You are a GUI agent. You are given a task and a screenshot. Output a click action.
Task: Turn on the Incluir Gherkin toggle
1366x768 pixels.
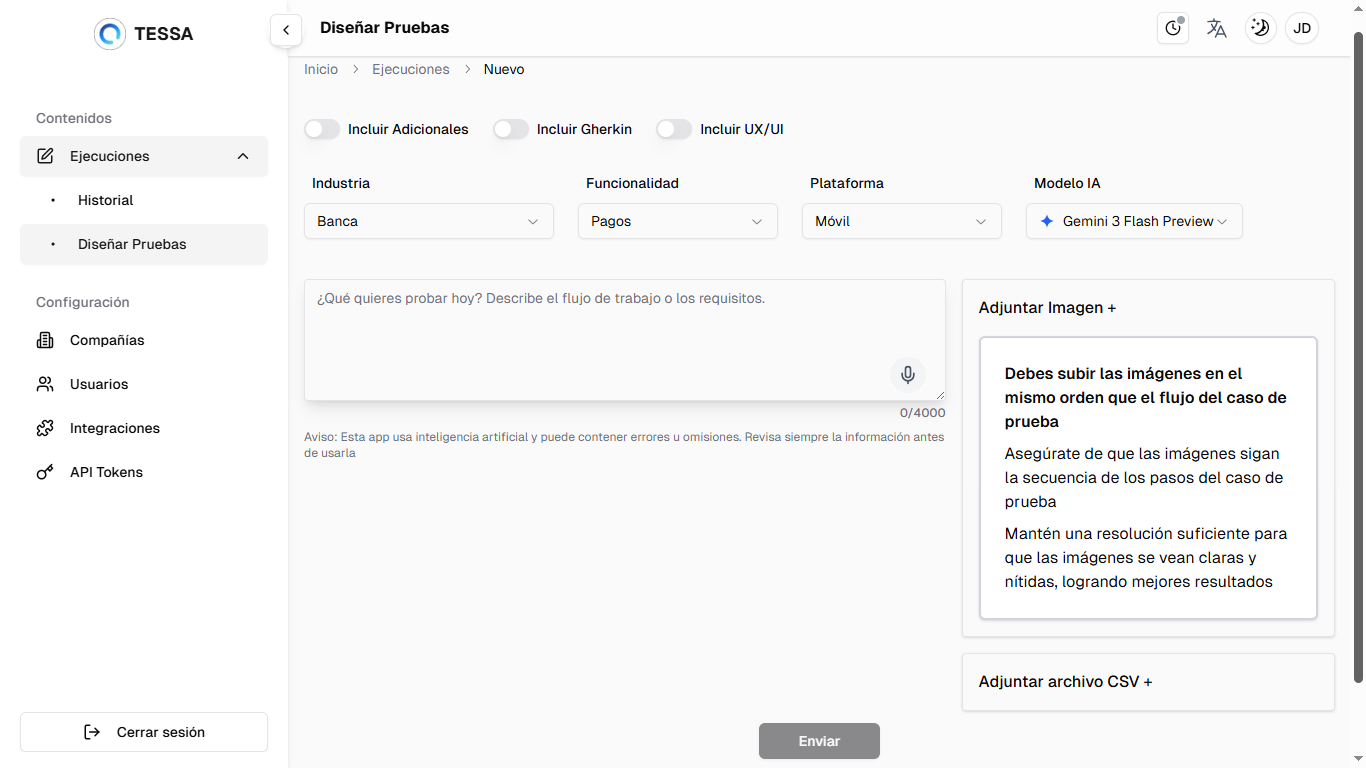tap(511, 129)
